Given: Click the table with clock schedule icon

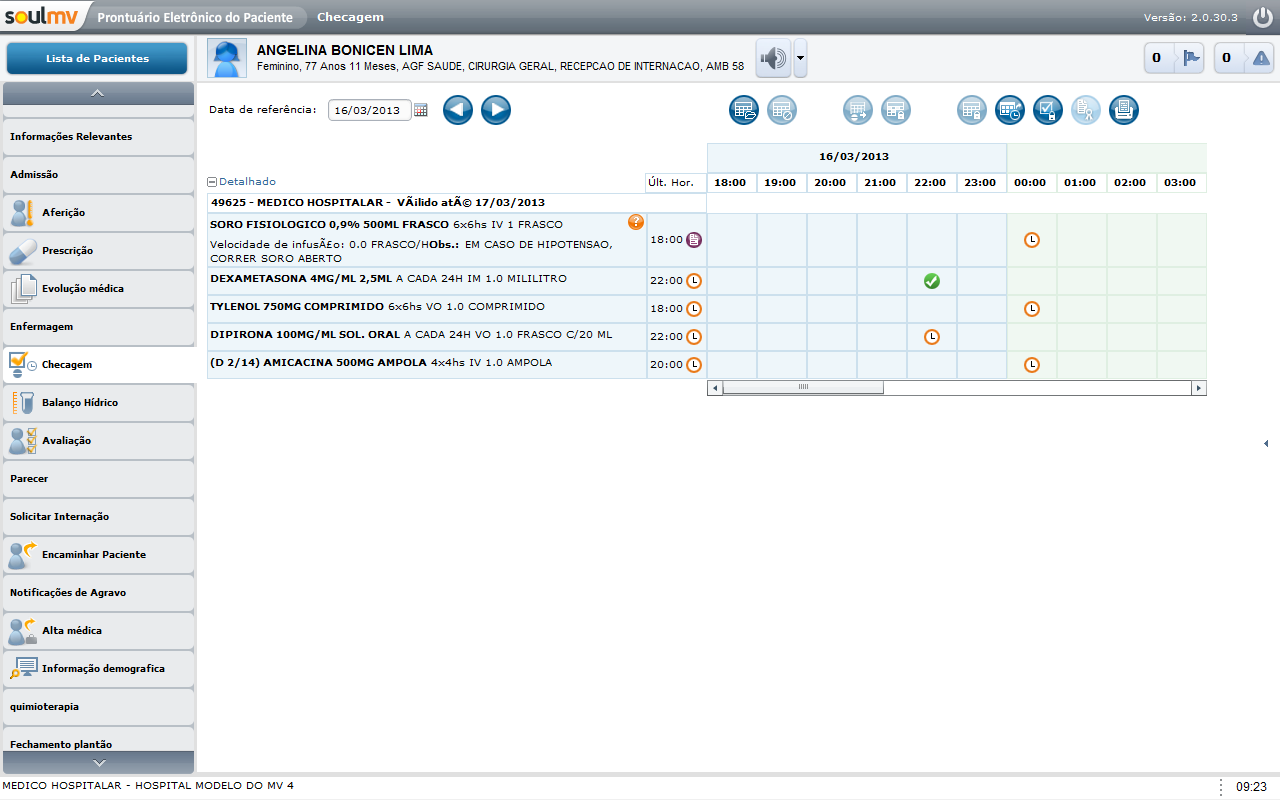Looking at the screenshot, I should pyautogui.click(x=1010, y=110).
